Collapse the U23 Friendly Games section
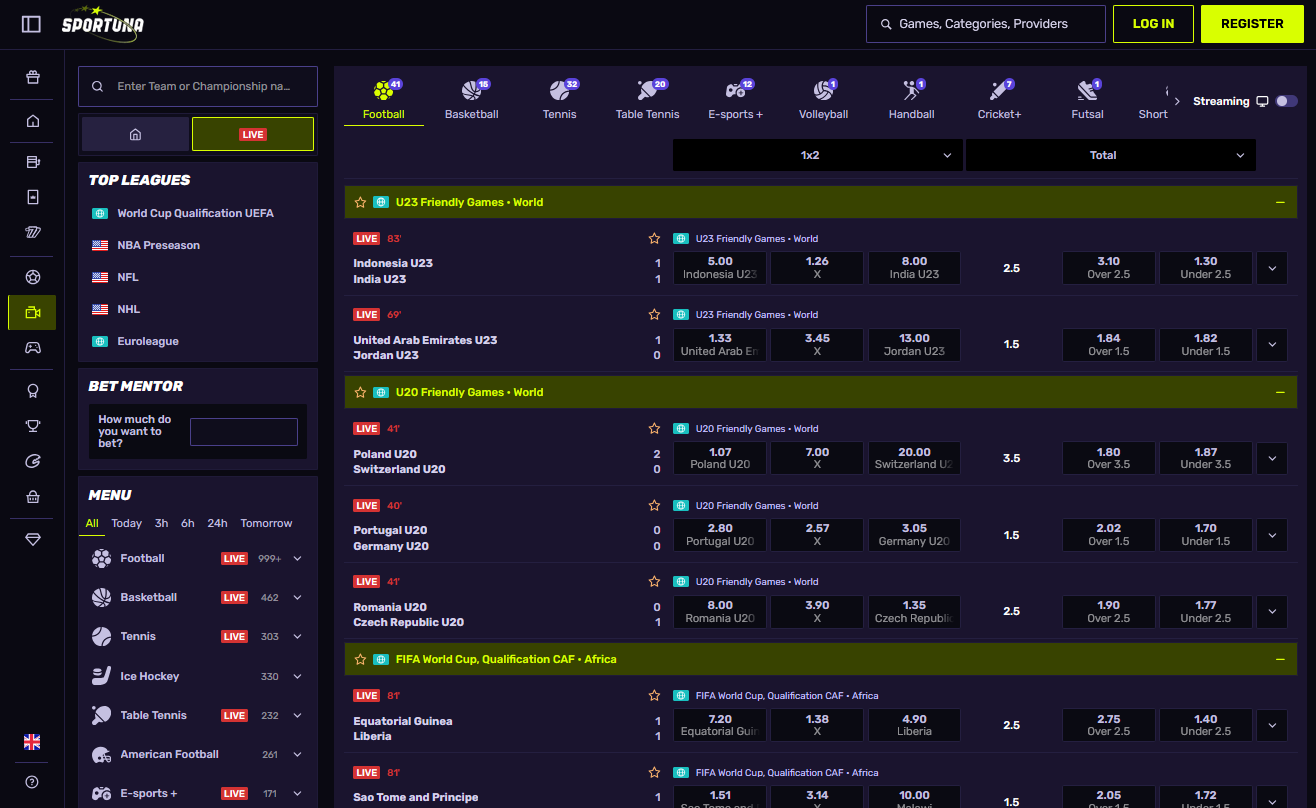Screen dimensions: 1316x808 pos(1280,202)
